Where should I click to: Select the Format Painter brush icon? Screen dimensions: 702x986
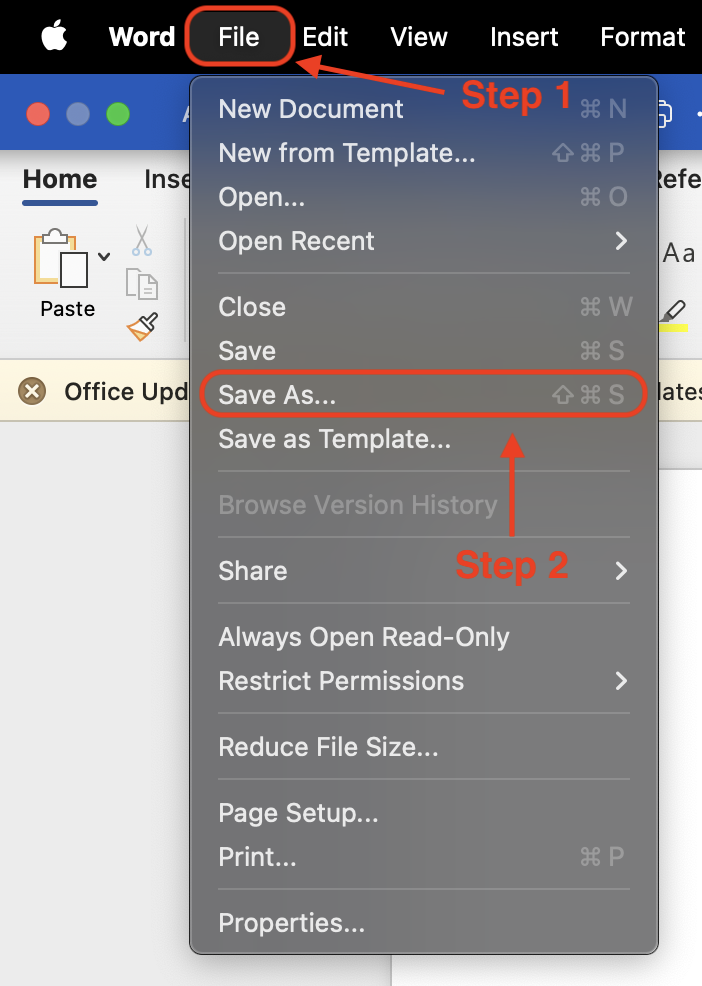click(x=142, y=326)
